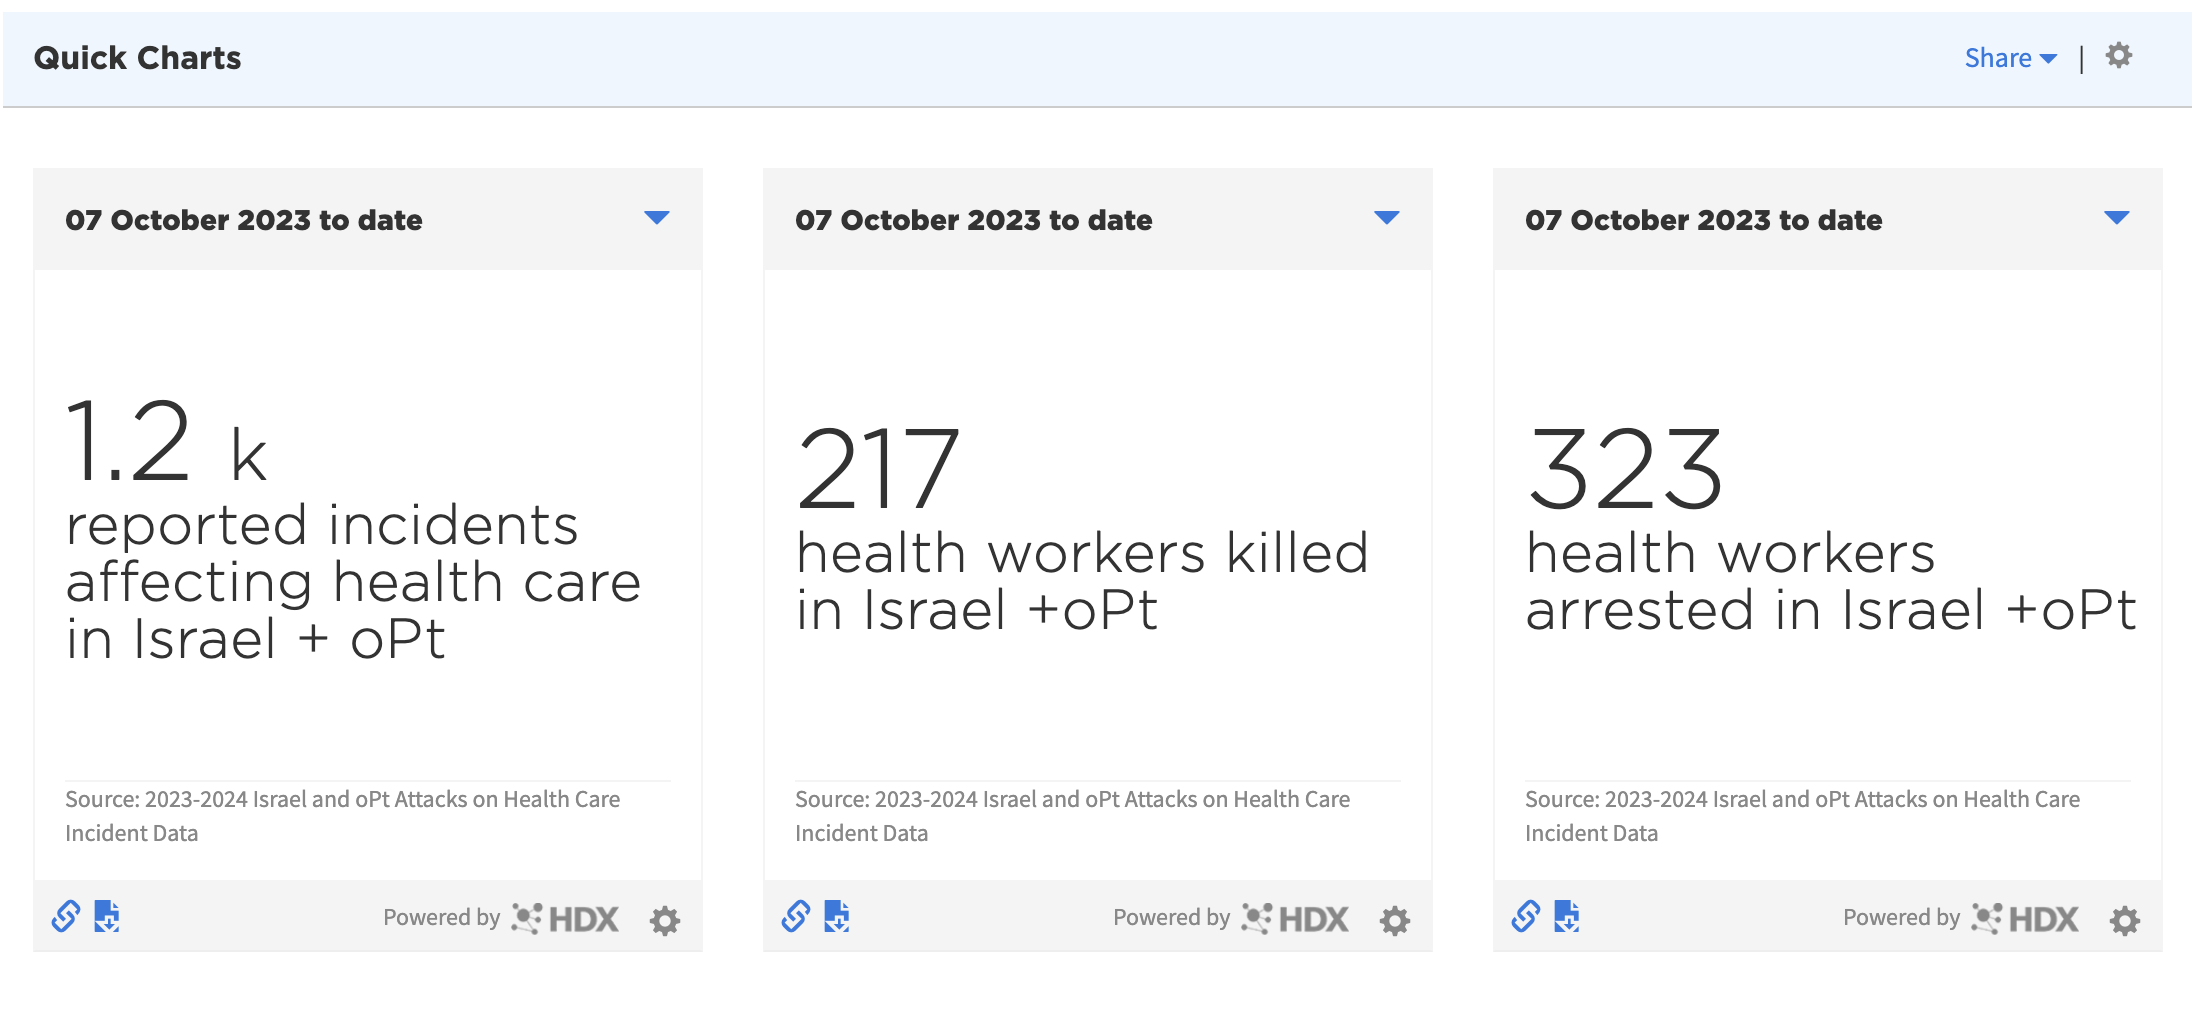
Task: Click link icon on health workers arrested card
Action: pos(1526,916)
